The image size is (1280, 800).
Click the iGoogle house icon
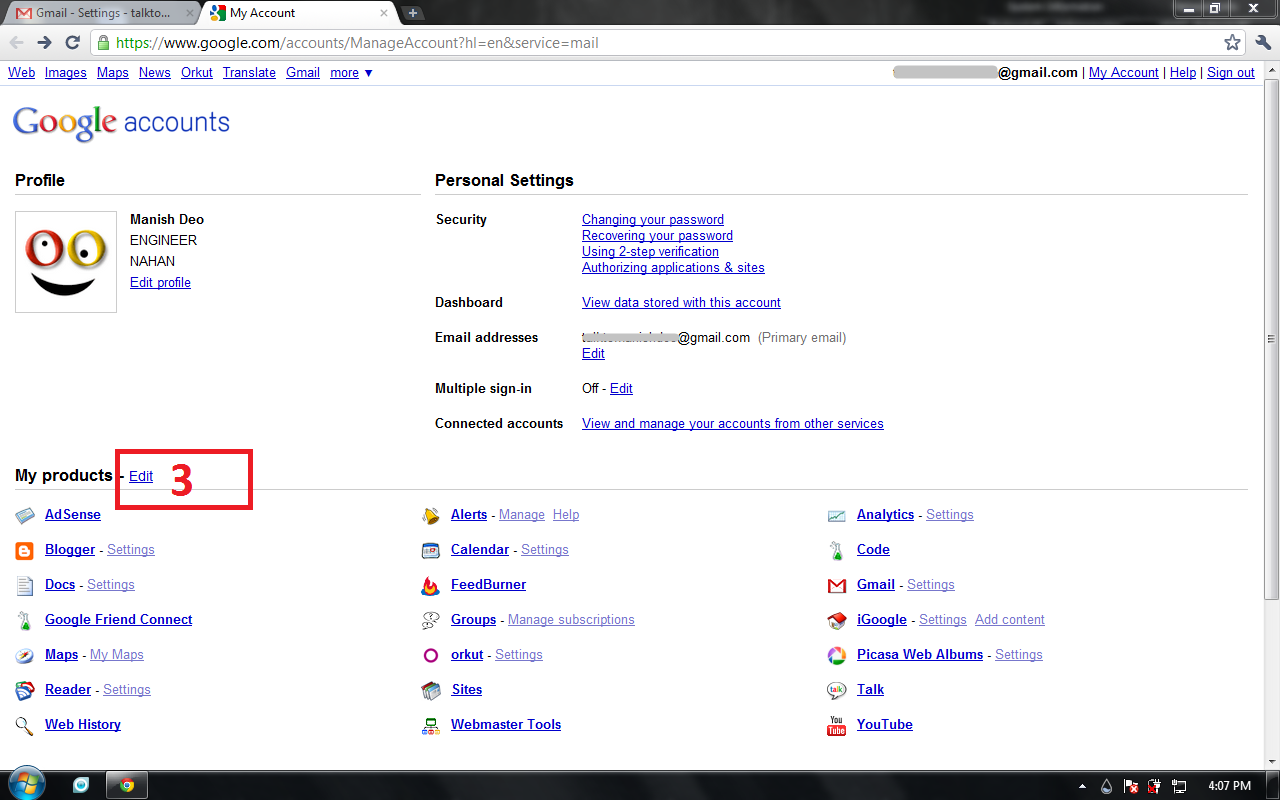tap(837, 620)
